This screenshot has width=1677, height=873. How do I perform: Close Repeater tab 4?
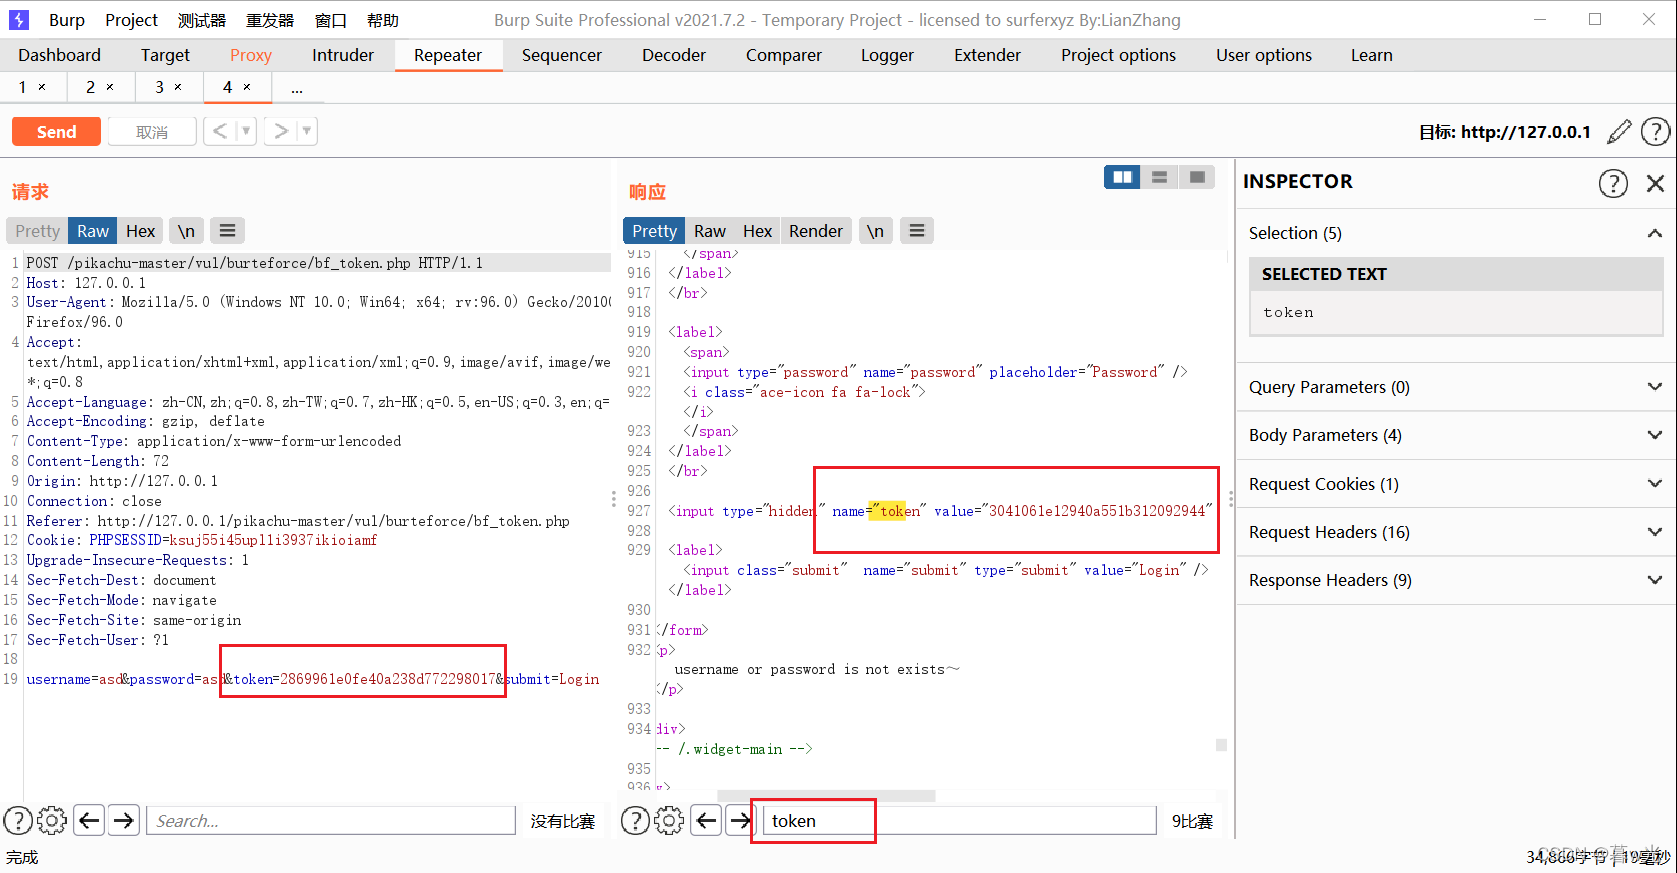(x=247, y=87)
